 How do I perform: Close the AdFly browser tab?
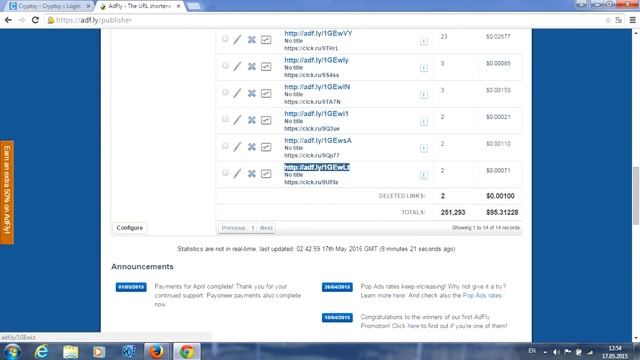click(x=178, y=6)
